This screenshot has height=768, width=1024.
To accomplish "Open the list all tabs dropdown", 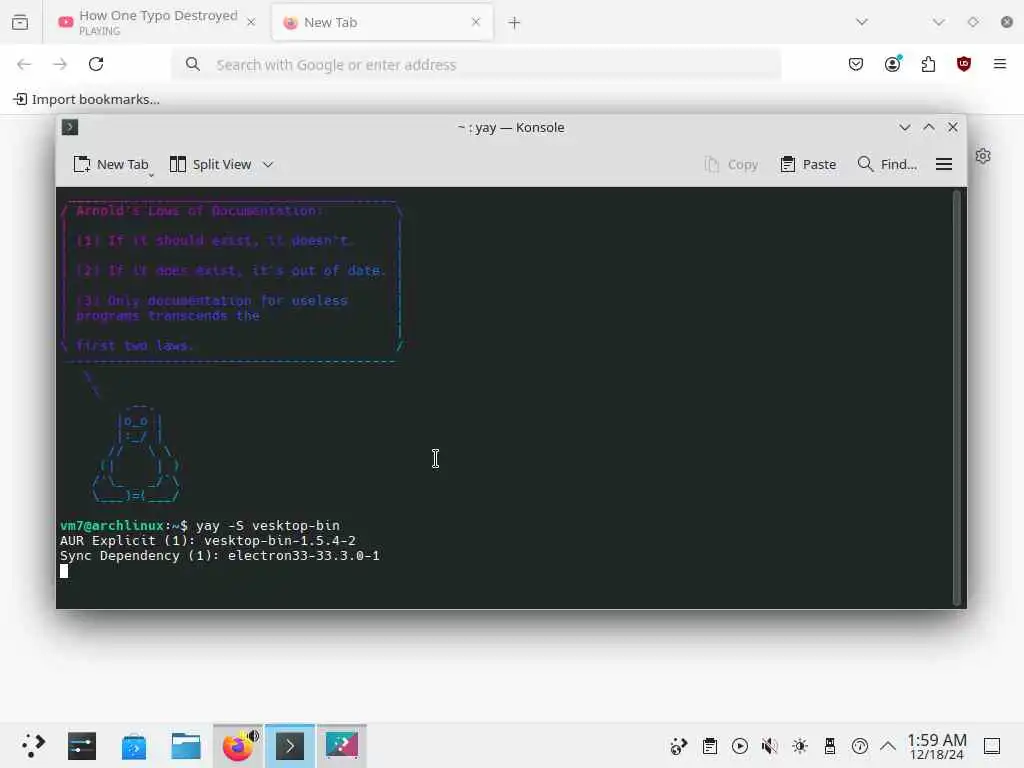I will 862,22.
